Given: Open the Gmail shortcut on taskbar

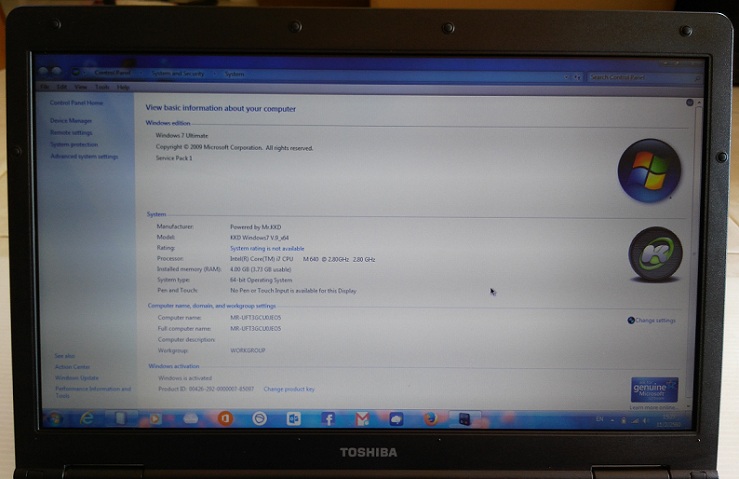Looking at the screenshot, I should [x=362, y=419].
